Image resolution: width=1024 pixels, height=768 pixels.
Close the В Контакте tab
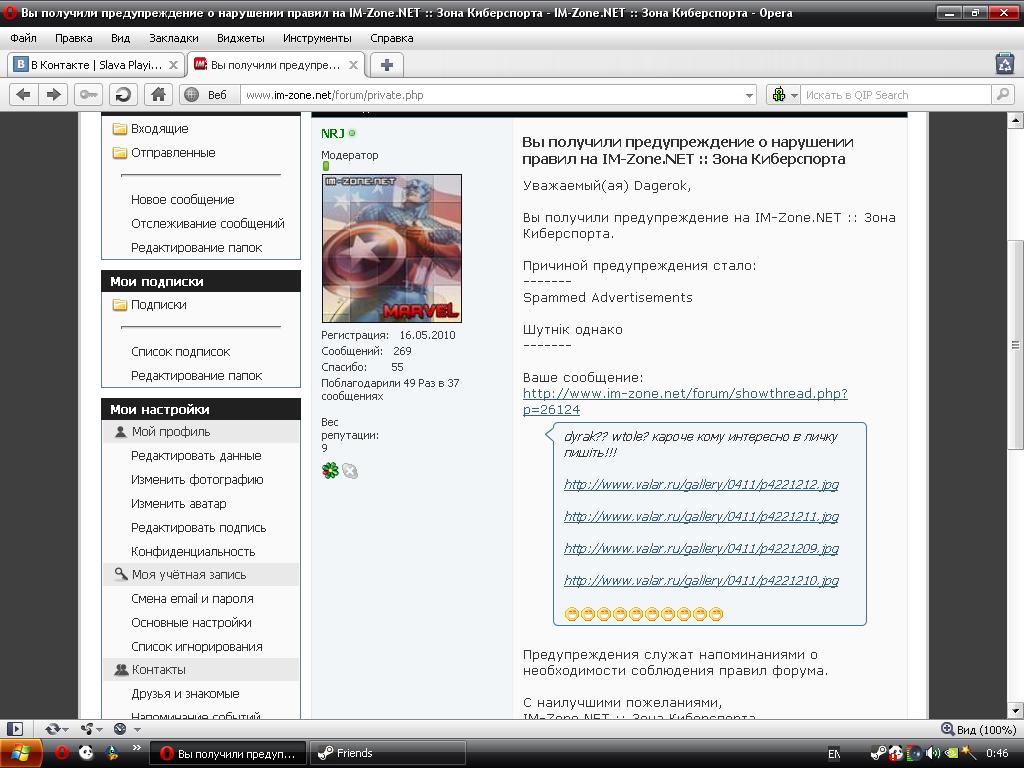173,65
